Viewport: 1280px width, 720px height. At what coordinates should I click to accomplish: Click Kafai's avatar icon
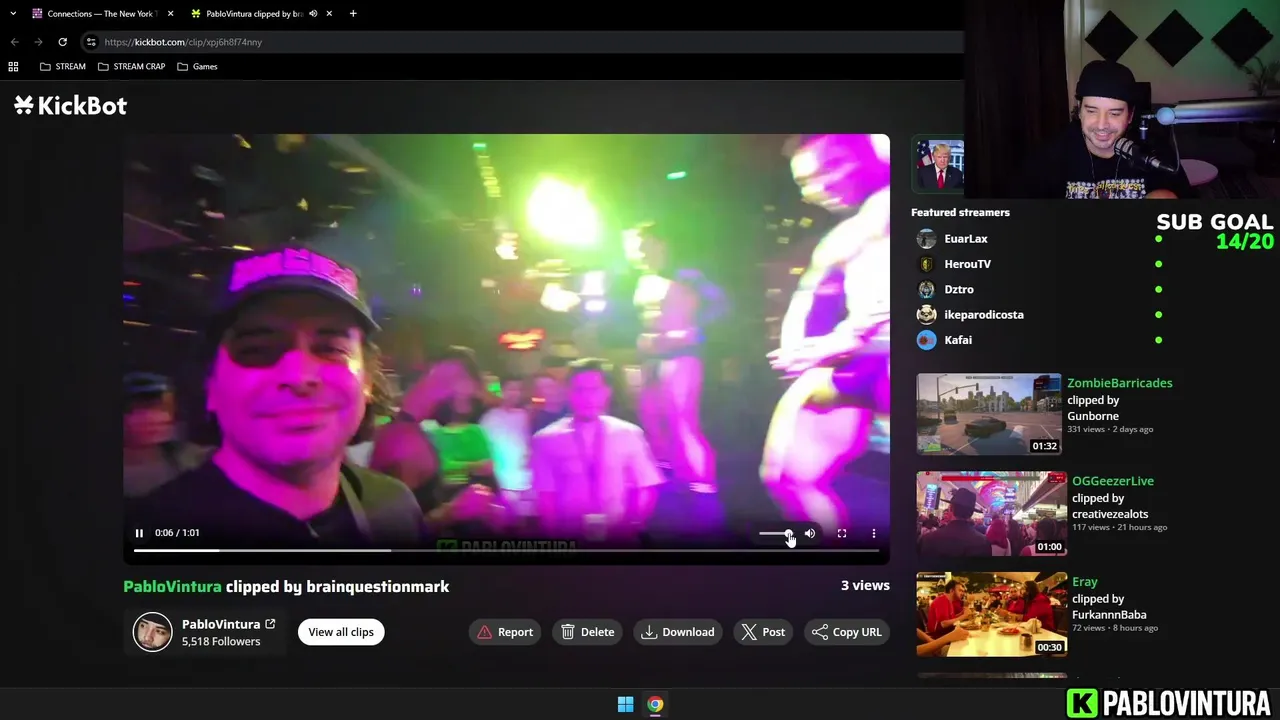coord(927,340)
